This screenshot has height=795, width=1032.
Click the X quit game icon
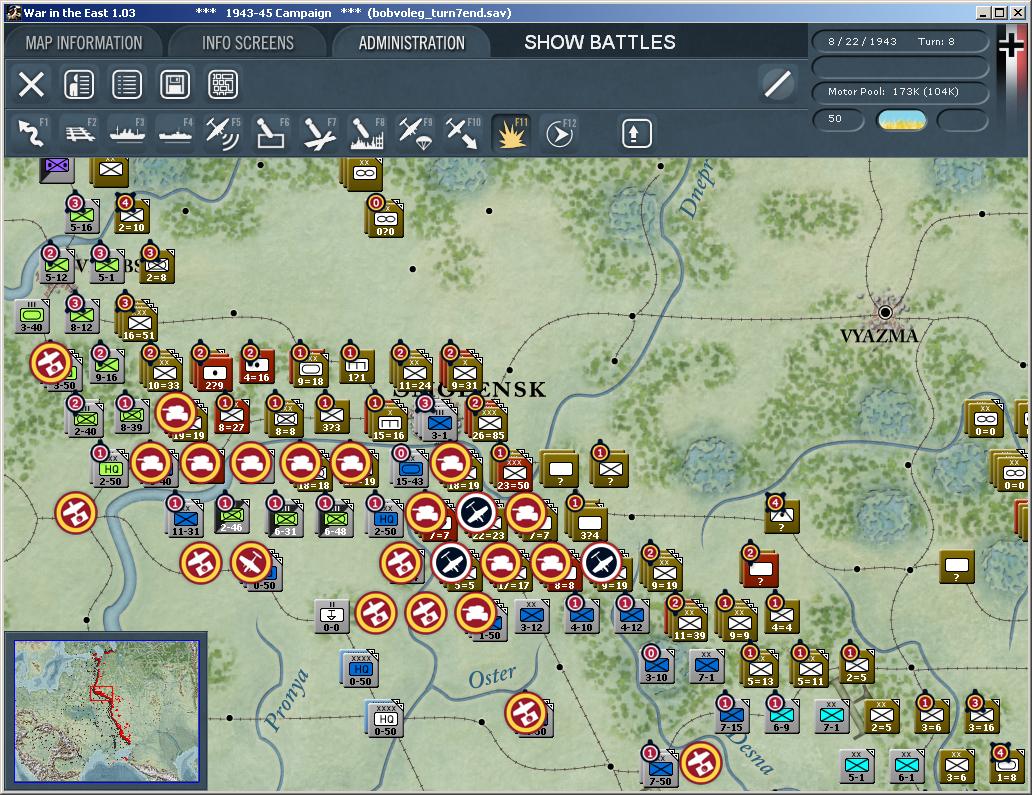coord(31,84)
